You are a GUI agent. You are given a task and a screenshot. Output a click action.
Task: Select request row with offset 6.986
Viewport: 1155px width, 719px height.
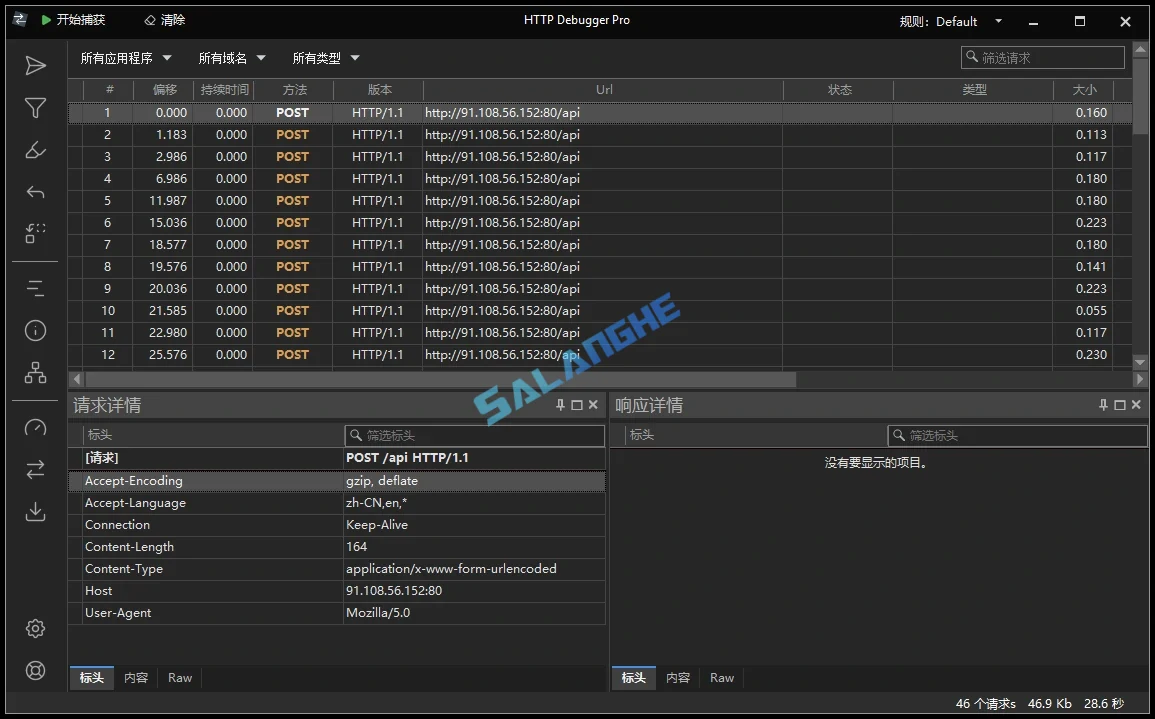coord(600,179)
